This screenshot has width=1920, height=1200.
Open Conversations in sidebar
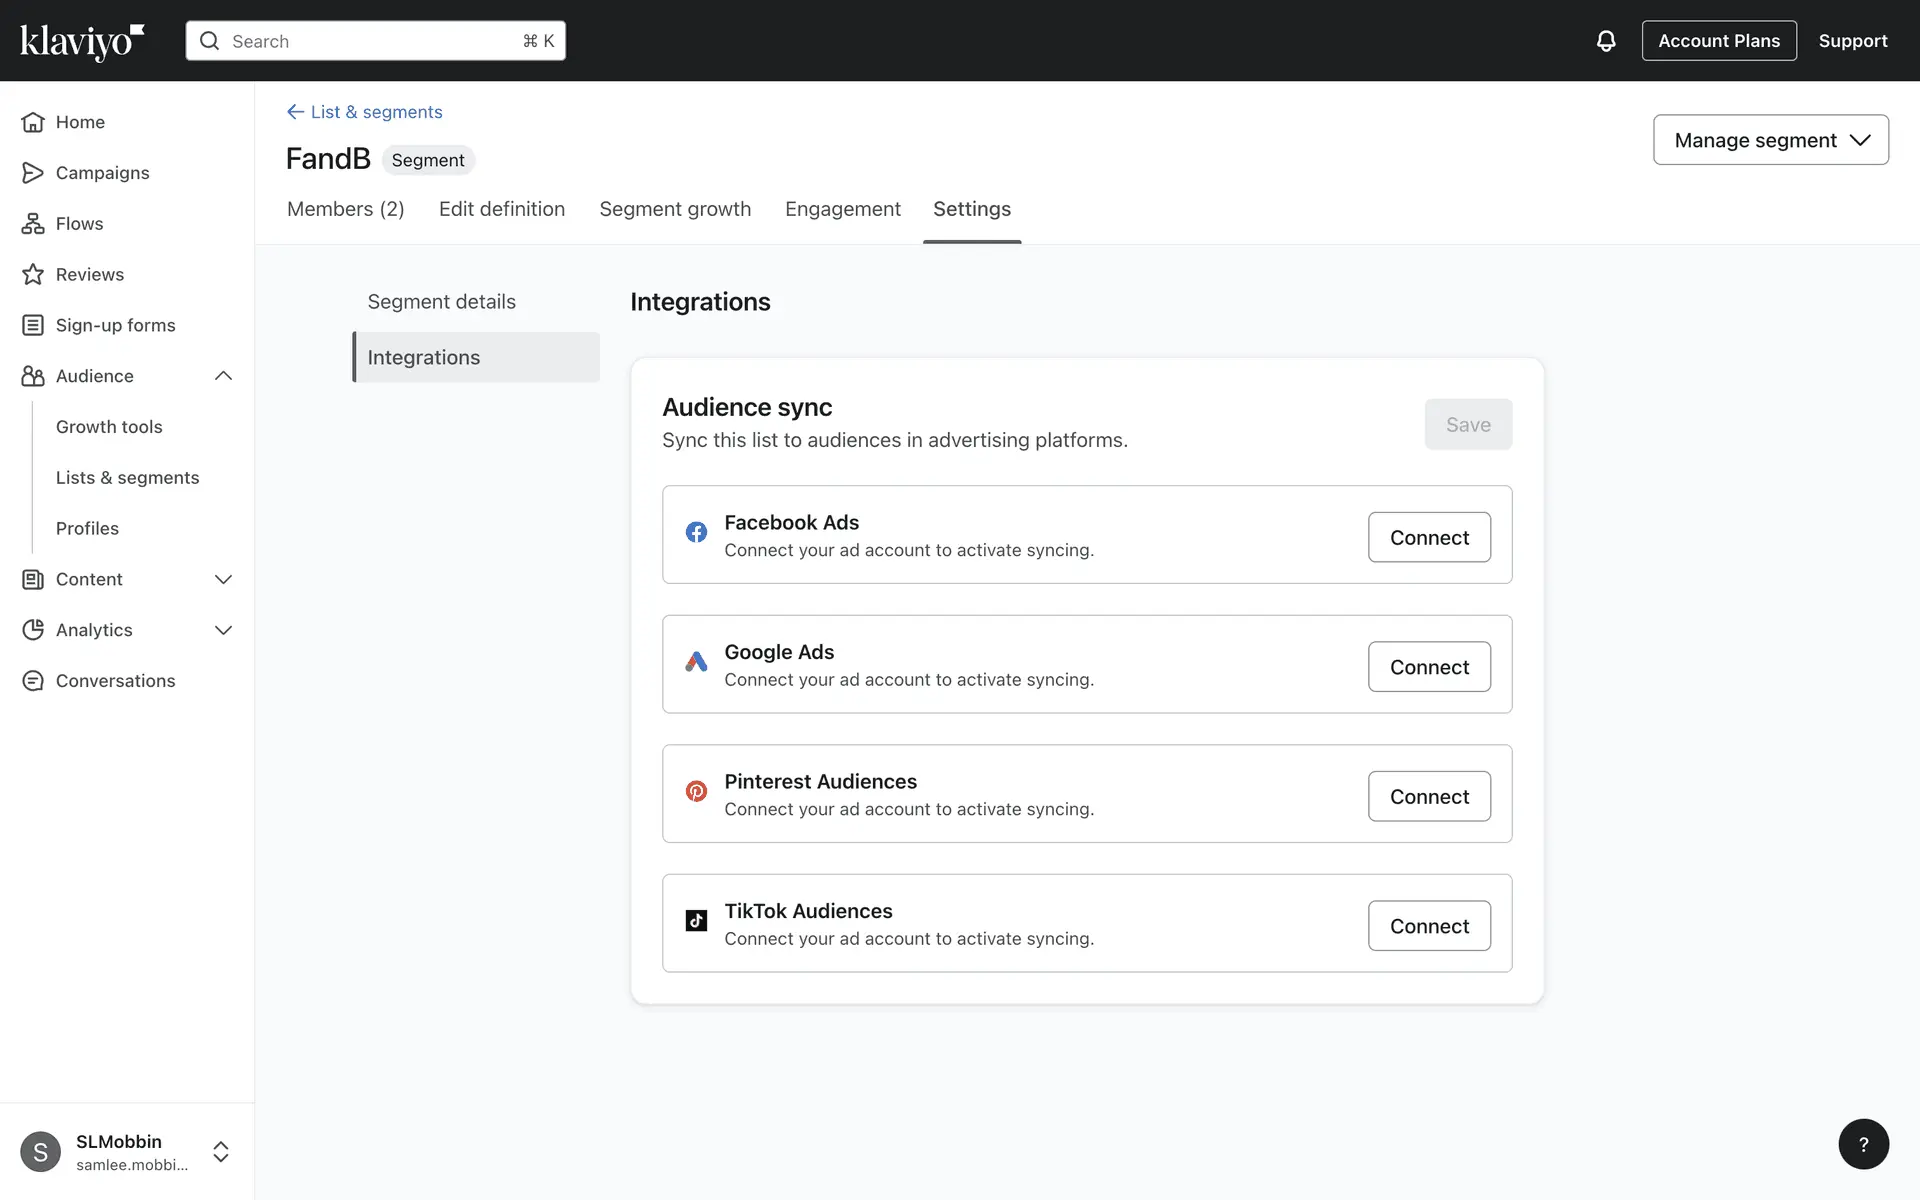pos(115,681)
